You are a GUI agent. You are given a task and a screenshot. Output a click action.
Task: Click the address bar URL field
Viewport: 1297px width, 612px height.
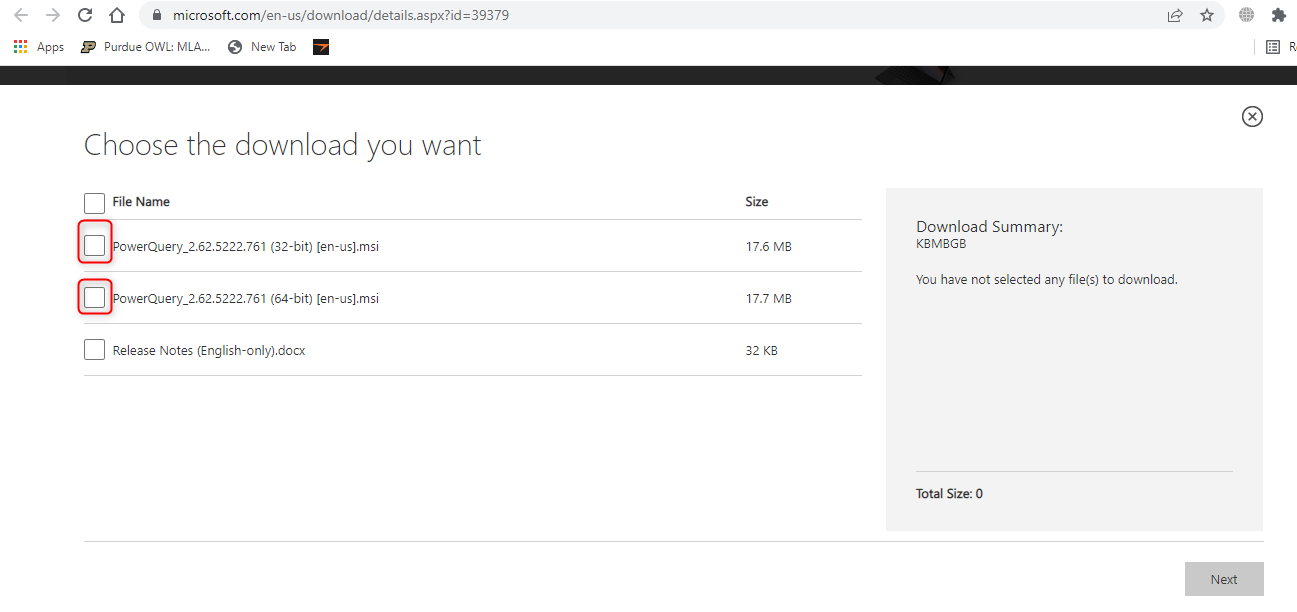coord(600,15)
